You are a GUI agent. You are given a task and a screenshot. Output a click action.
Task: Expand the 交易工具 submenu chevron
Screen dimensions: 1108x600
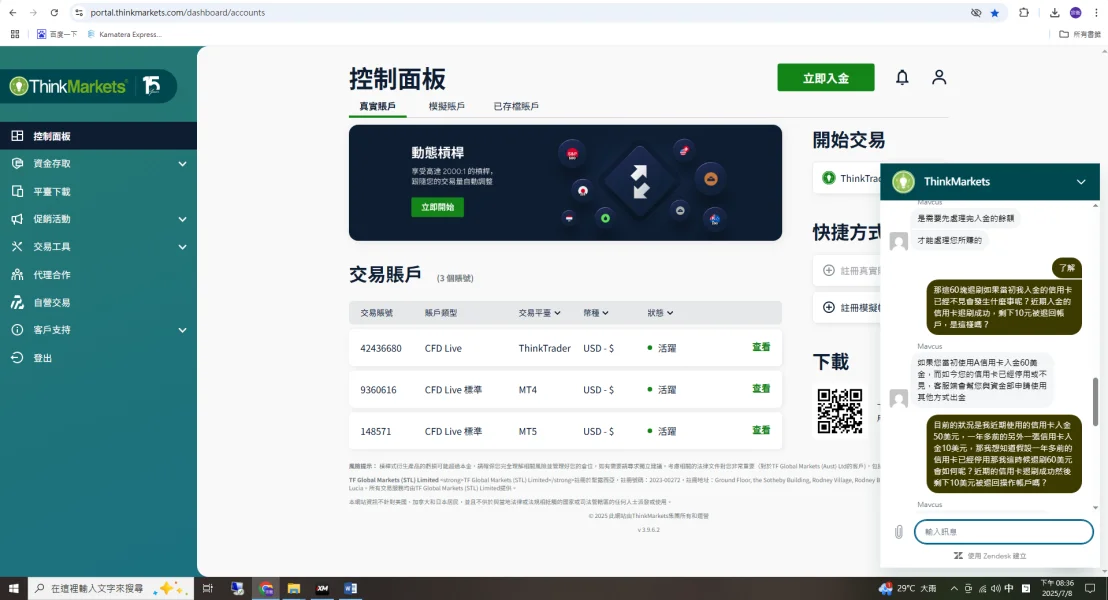click(x=182, y=247)
